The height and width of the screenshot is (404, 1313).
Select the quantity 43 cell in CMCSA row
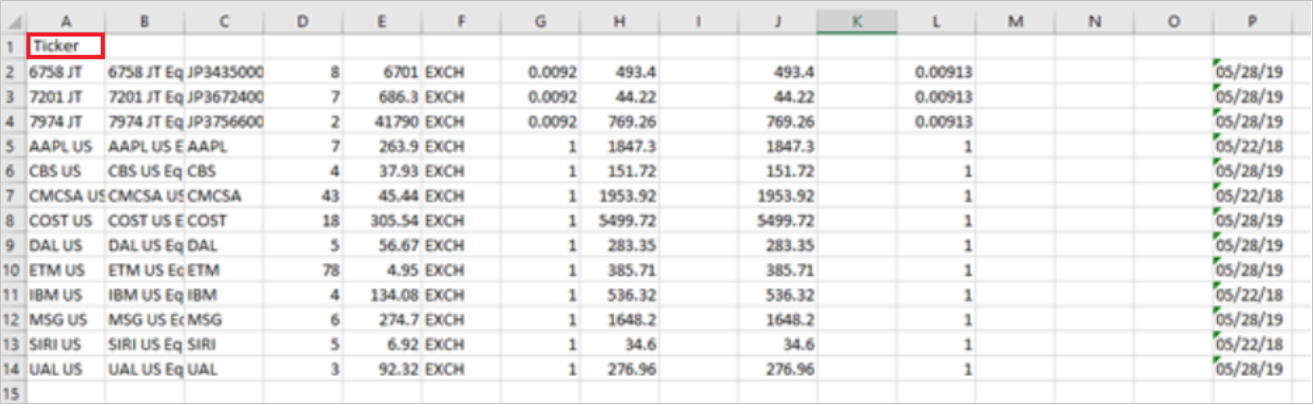(303, 196)
